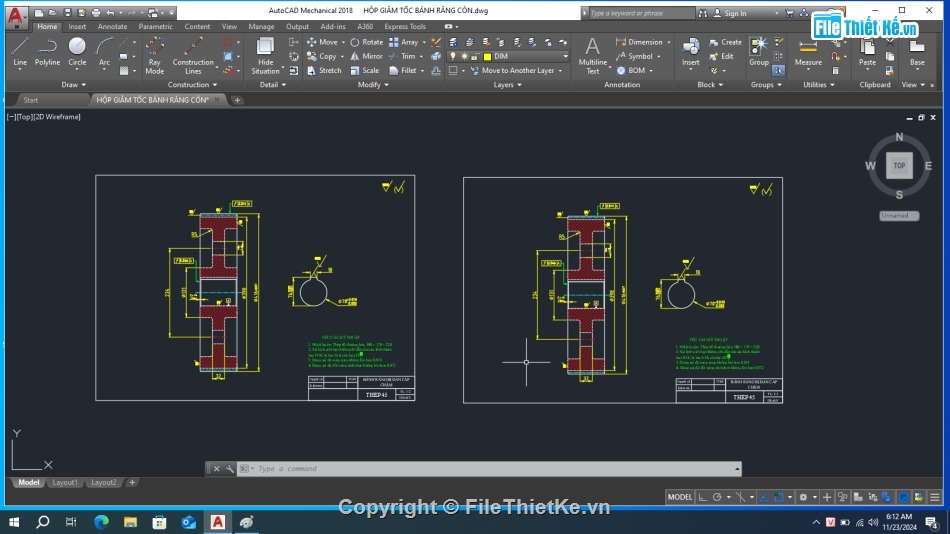Choose the Move command
The height and width of the screenshot is (534, 950).
[322, 42]
